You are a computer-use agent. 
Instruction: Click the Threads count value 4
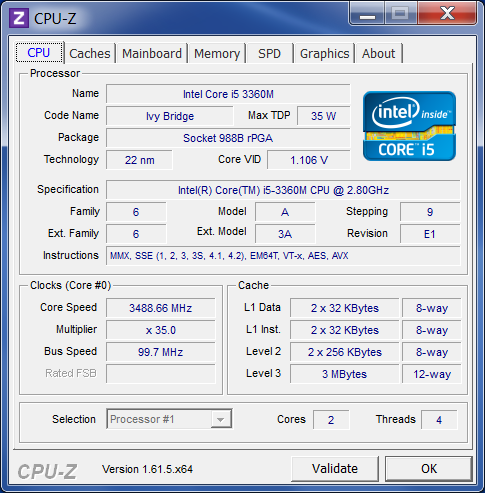tap(439, 420)
